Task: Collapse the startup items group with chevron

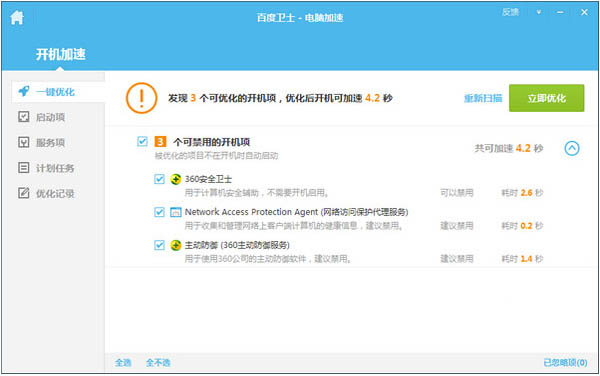Action: coord(572,148)
